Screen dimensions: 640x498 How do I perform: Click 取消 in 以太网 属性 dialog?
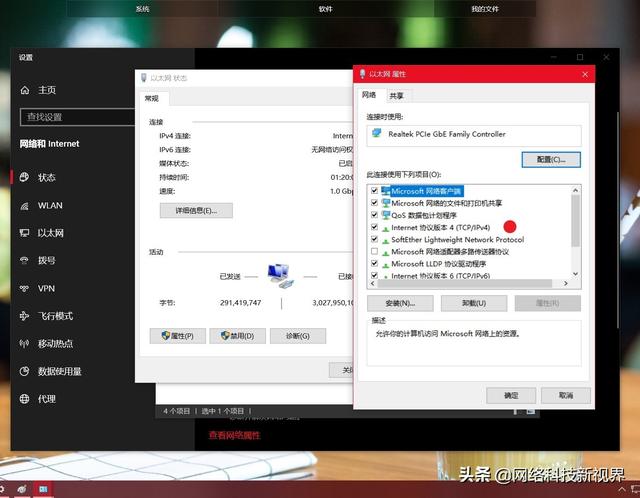(x=566, y=395)
